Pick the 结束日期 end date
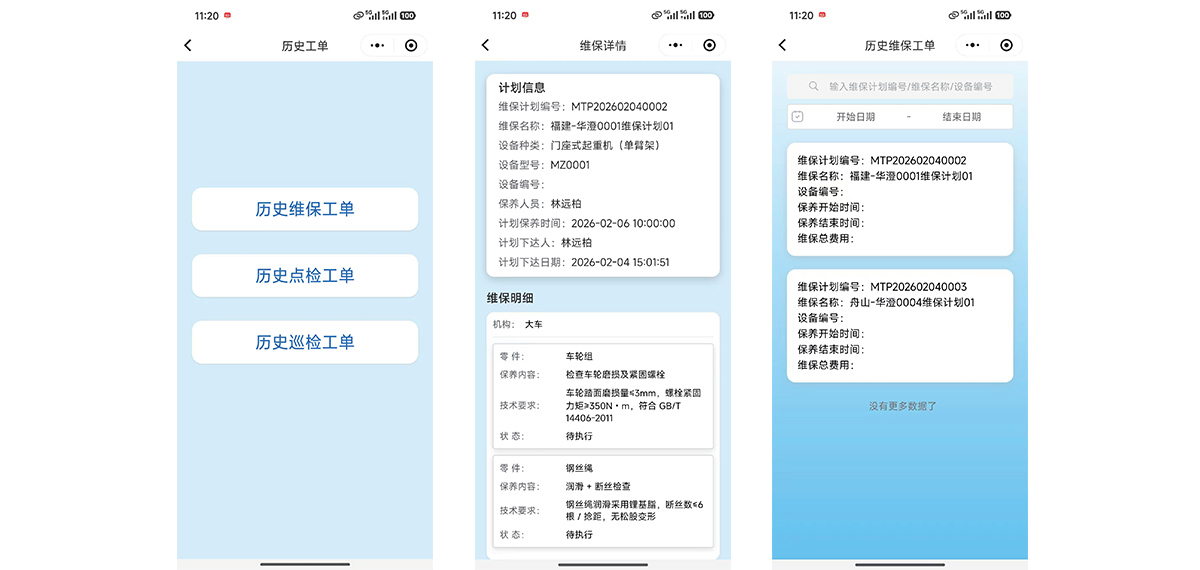Viewport: 1200px width, 570px height. (961, 117)
